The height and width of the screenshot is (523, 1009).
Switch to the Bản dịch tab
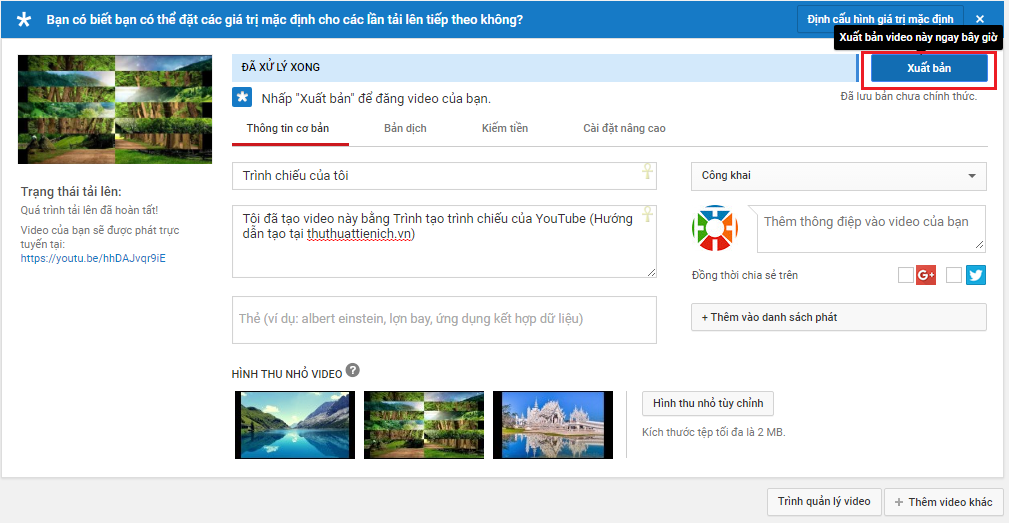click(405, 128)
